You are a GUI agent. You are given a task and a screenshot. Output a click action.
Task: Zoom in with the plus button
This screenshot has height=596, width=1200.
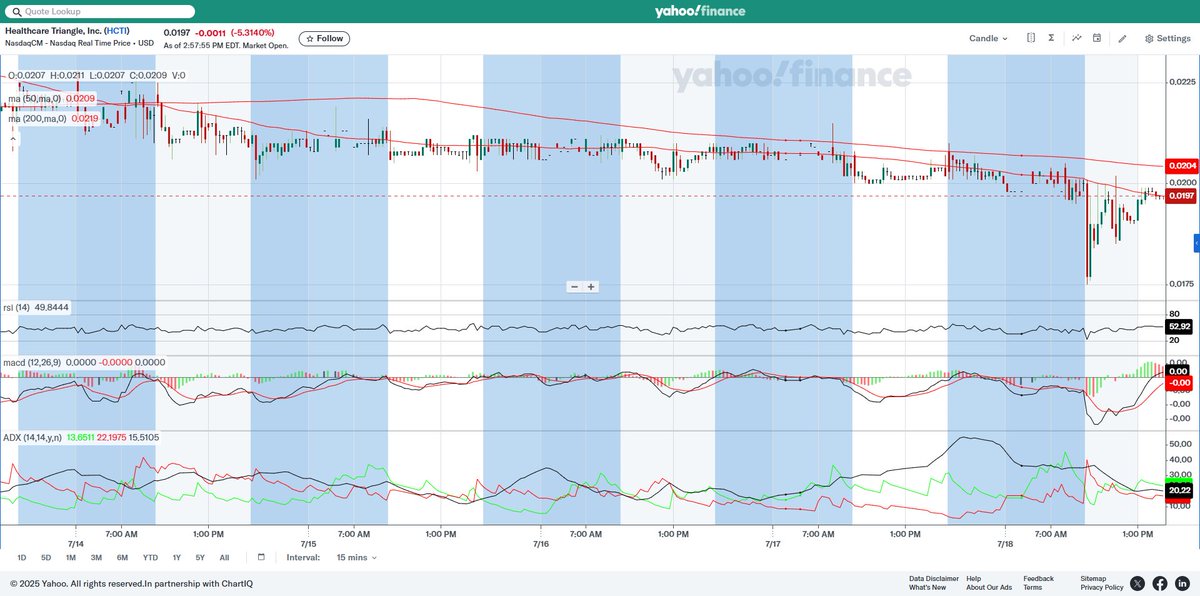pos(591,287)
